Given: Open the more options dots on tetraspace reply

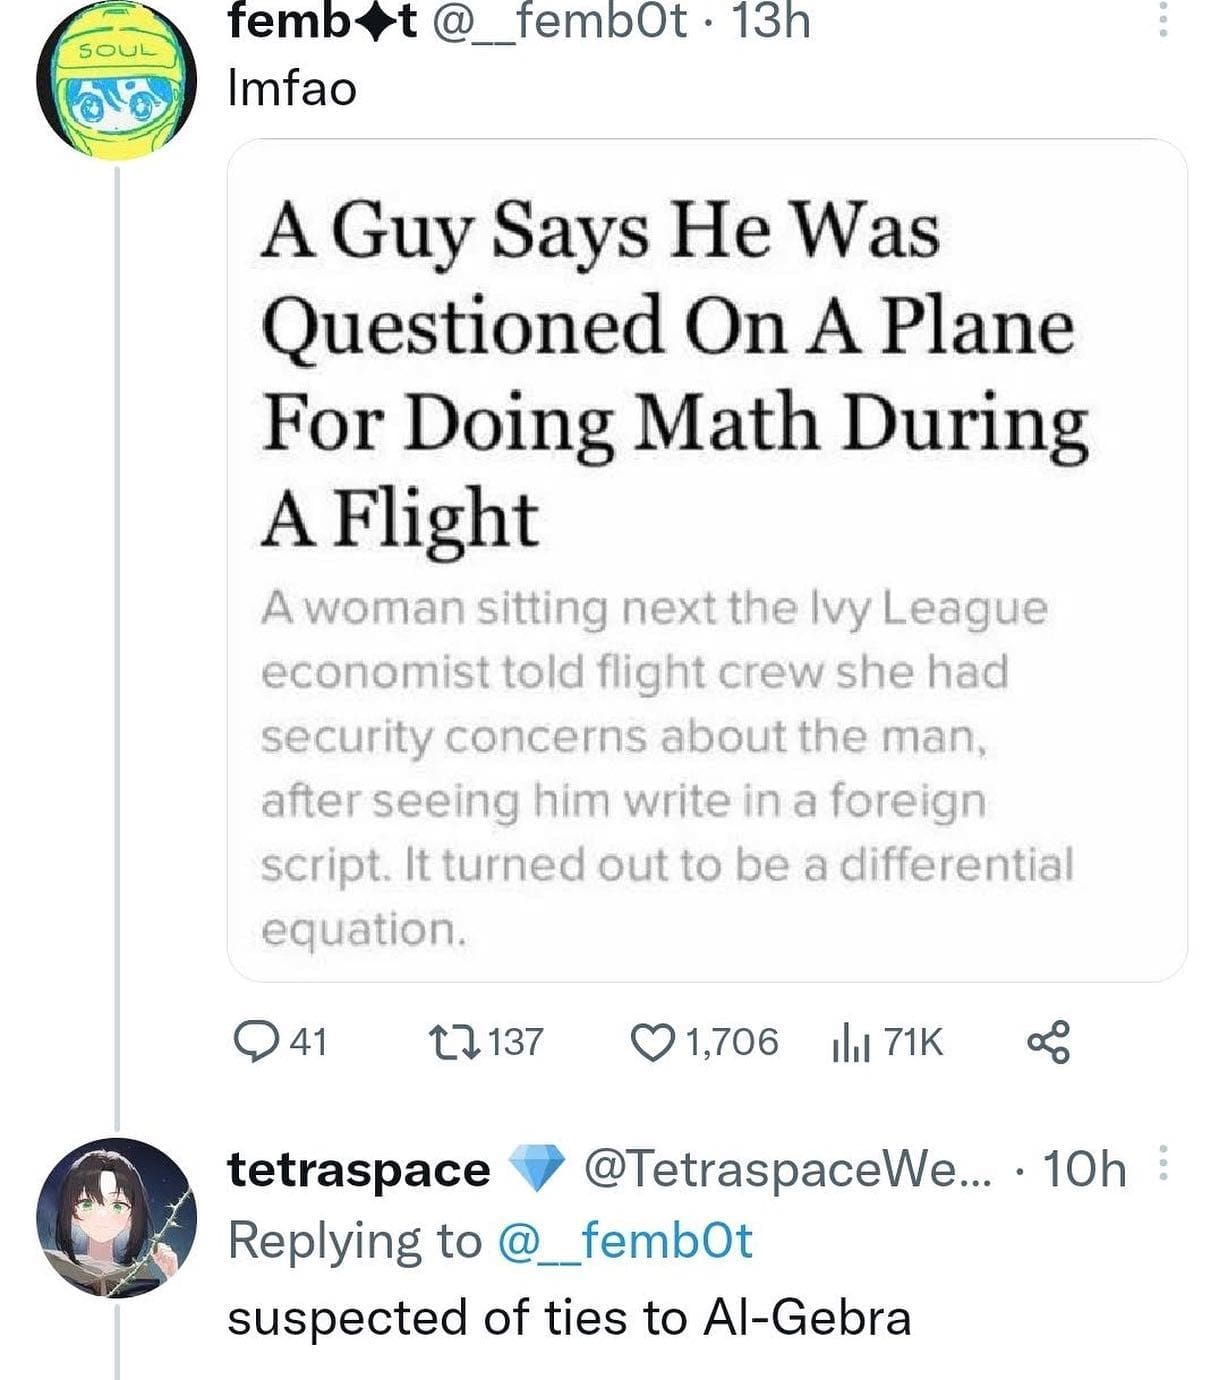Looking at the screenshot, I should point(1162,1164).
